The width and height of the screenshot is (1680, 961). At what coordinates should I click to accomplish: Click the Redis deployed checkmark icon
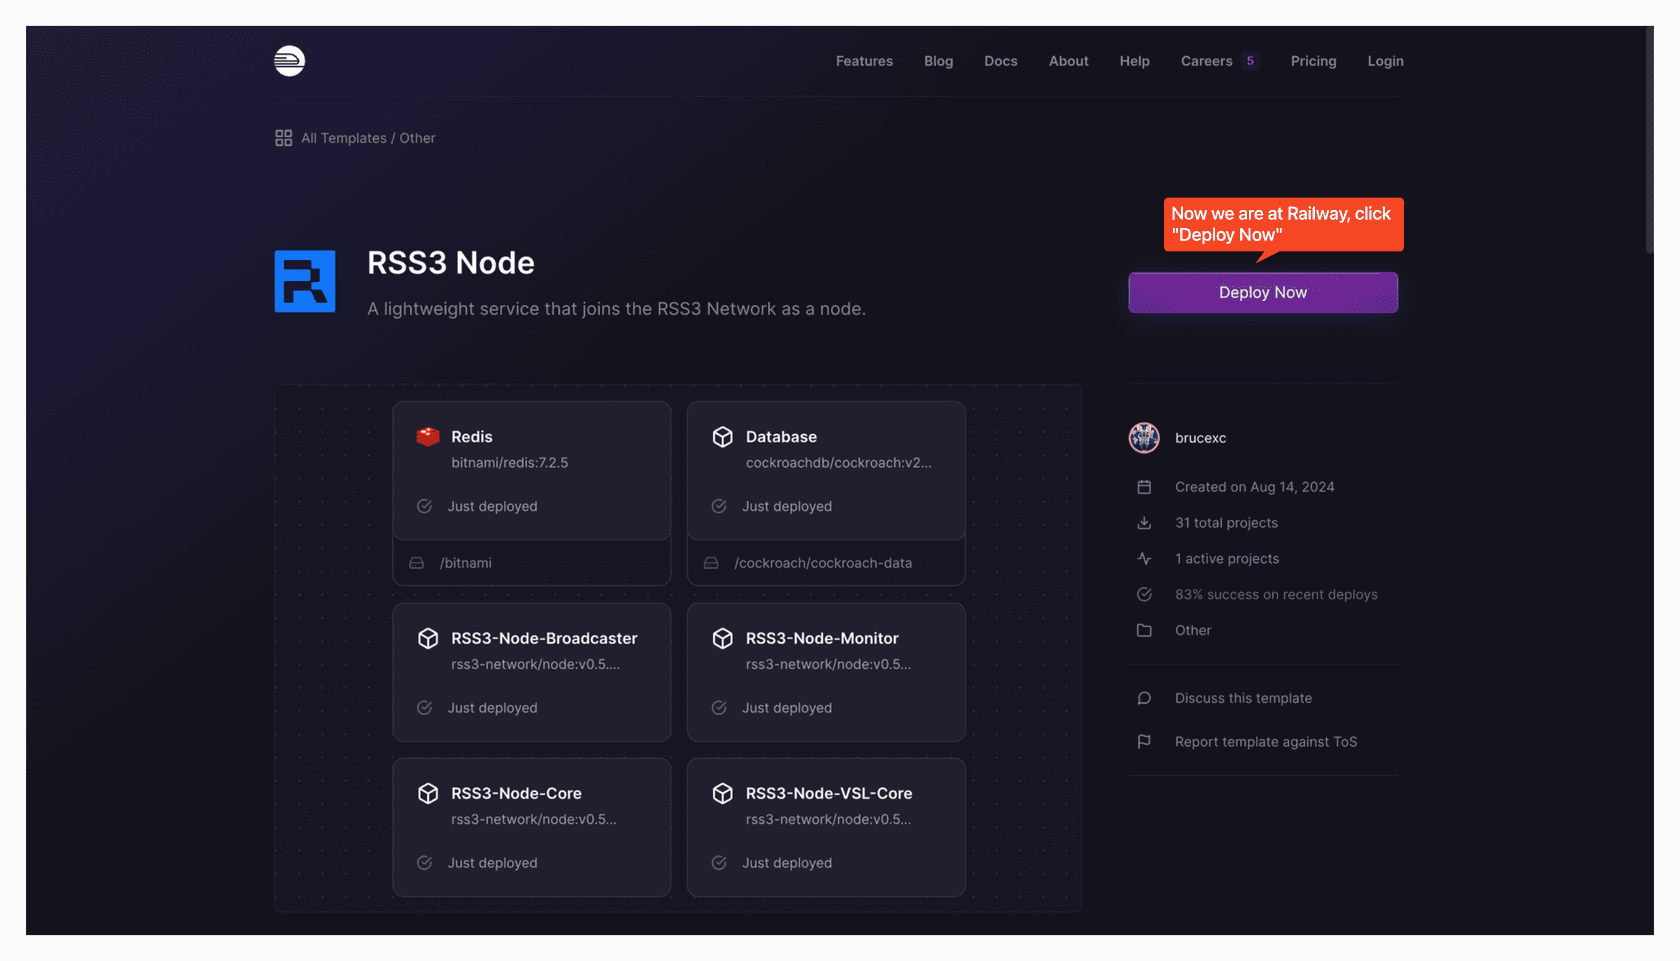click(x=424, y=506)
